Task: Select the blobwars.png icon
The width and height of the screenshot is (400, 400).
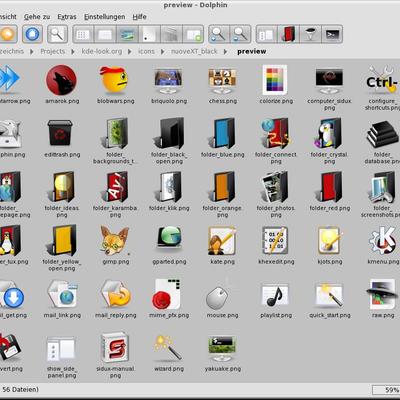Action: click(x=114, y=80)
